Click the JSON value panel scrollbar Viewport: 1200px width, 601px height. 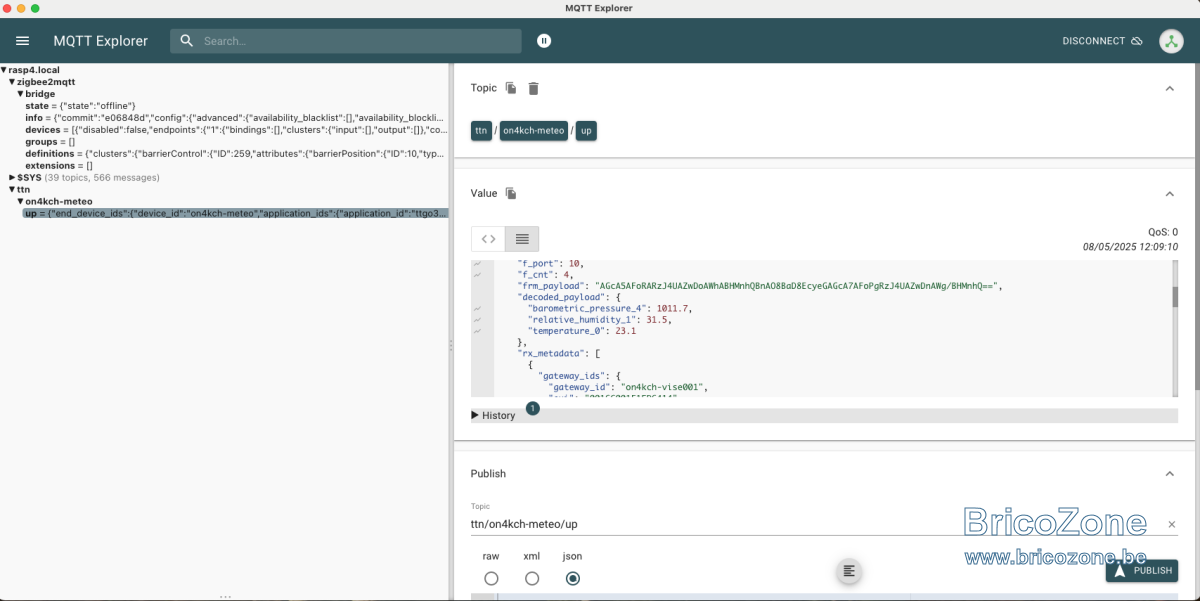tap(1175, 297)
